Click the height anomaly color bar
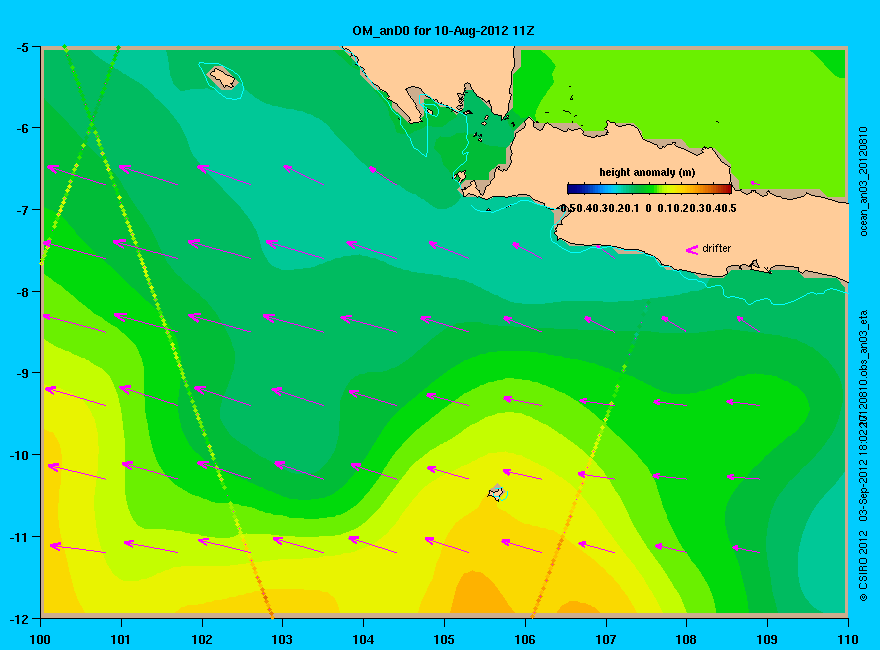Viewport: 880px width, 650px height. pos(649,189)
